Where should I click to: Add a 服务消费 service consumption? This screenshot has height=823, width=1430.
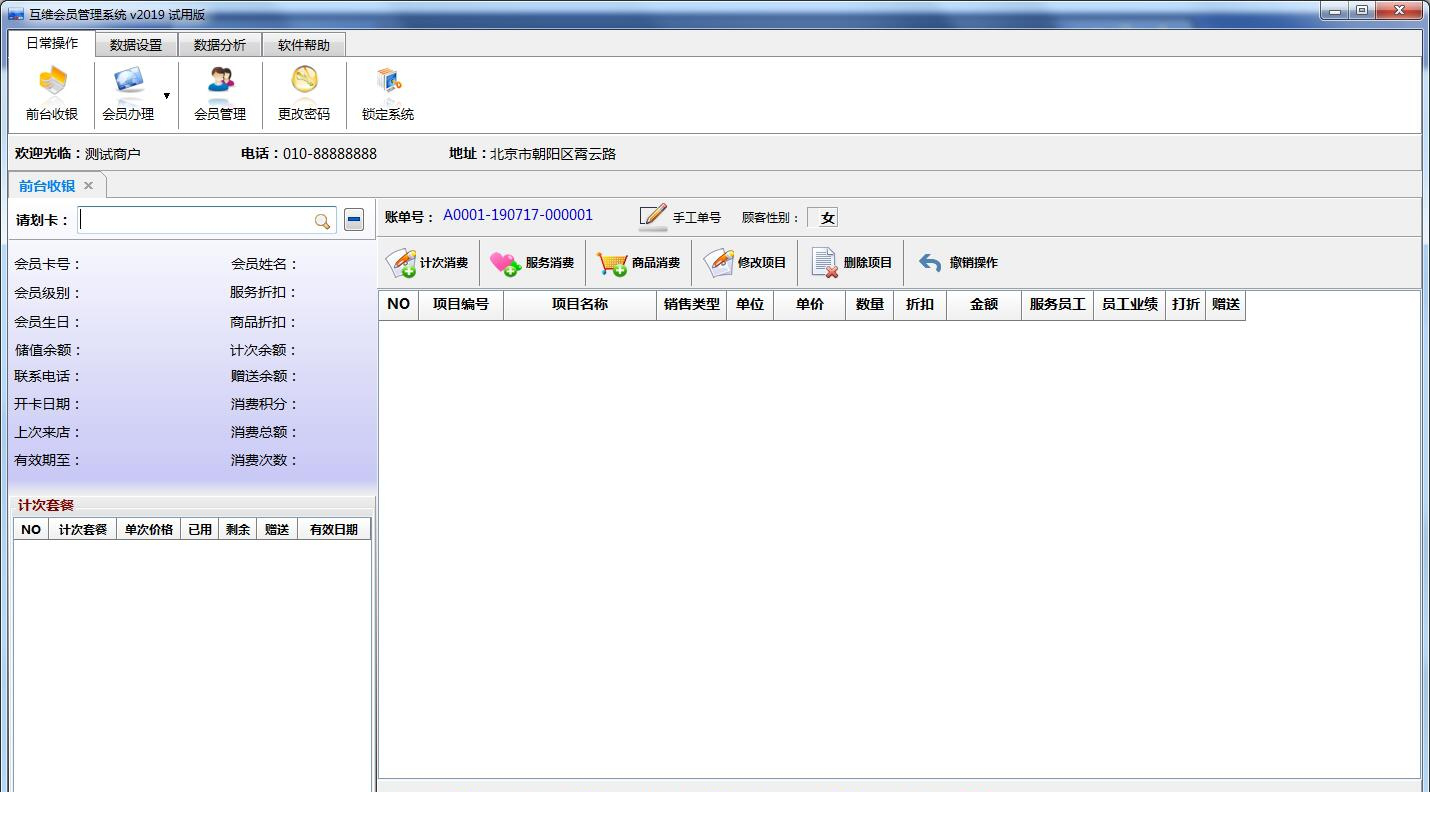[533, 263]
